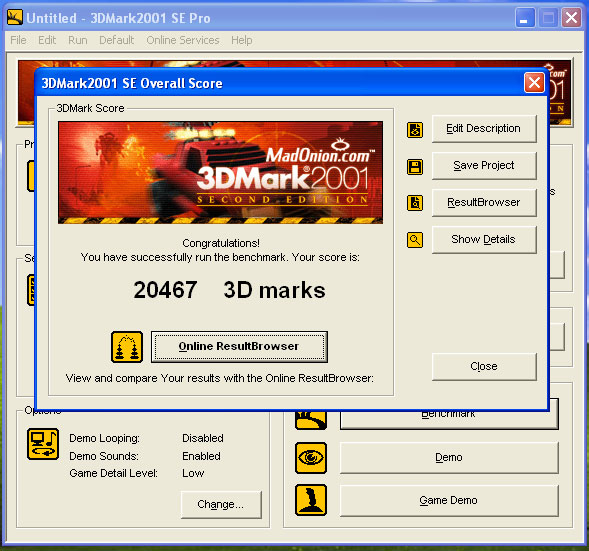This screenshot has height=551, width=589.
Task: Start the Game Demo button
Action: tap(449, 500)
